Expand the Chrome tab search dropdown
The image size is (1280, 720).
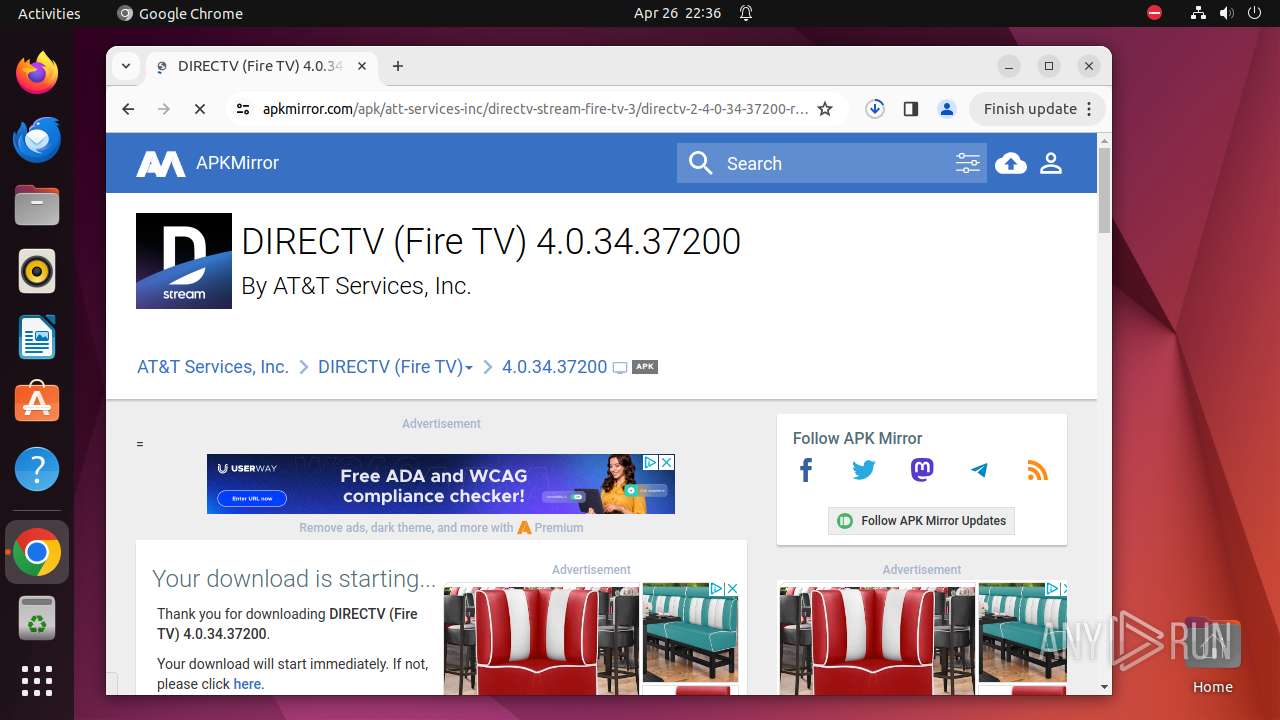pos(125,66)
